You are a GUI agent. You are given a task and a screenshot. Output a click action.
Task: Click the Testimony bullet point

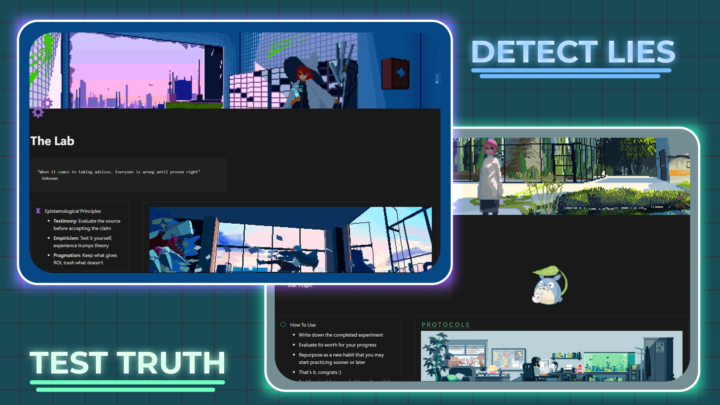[86, 225]
